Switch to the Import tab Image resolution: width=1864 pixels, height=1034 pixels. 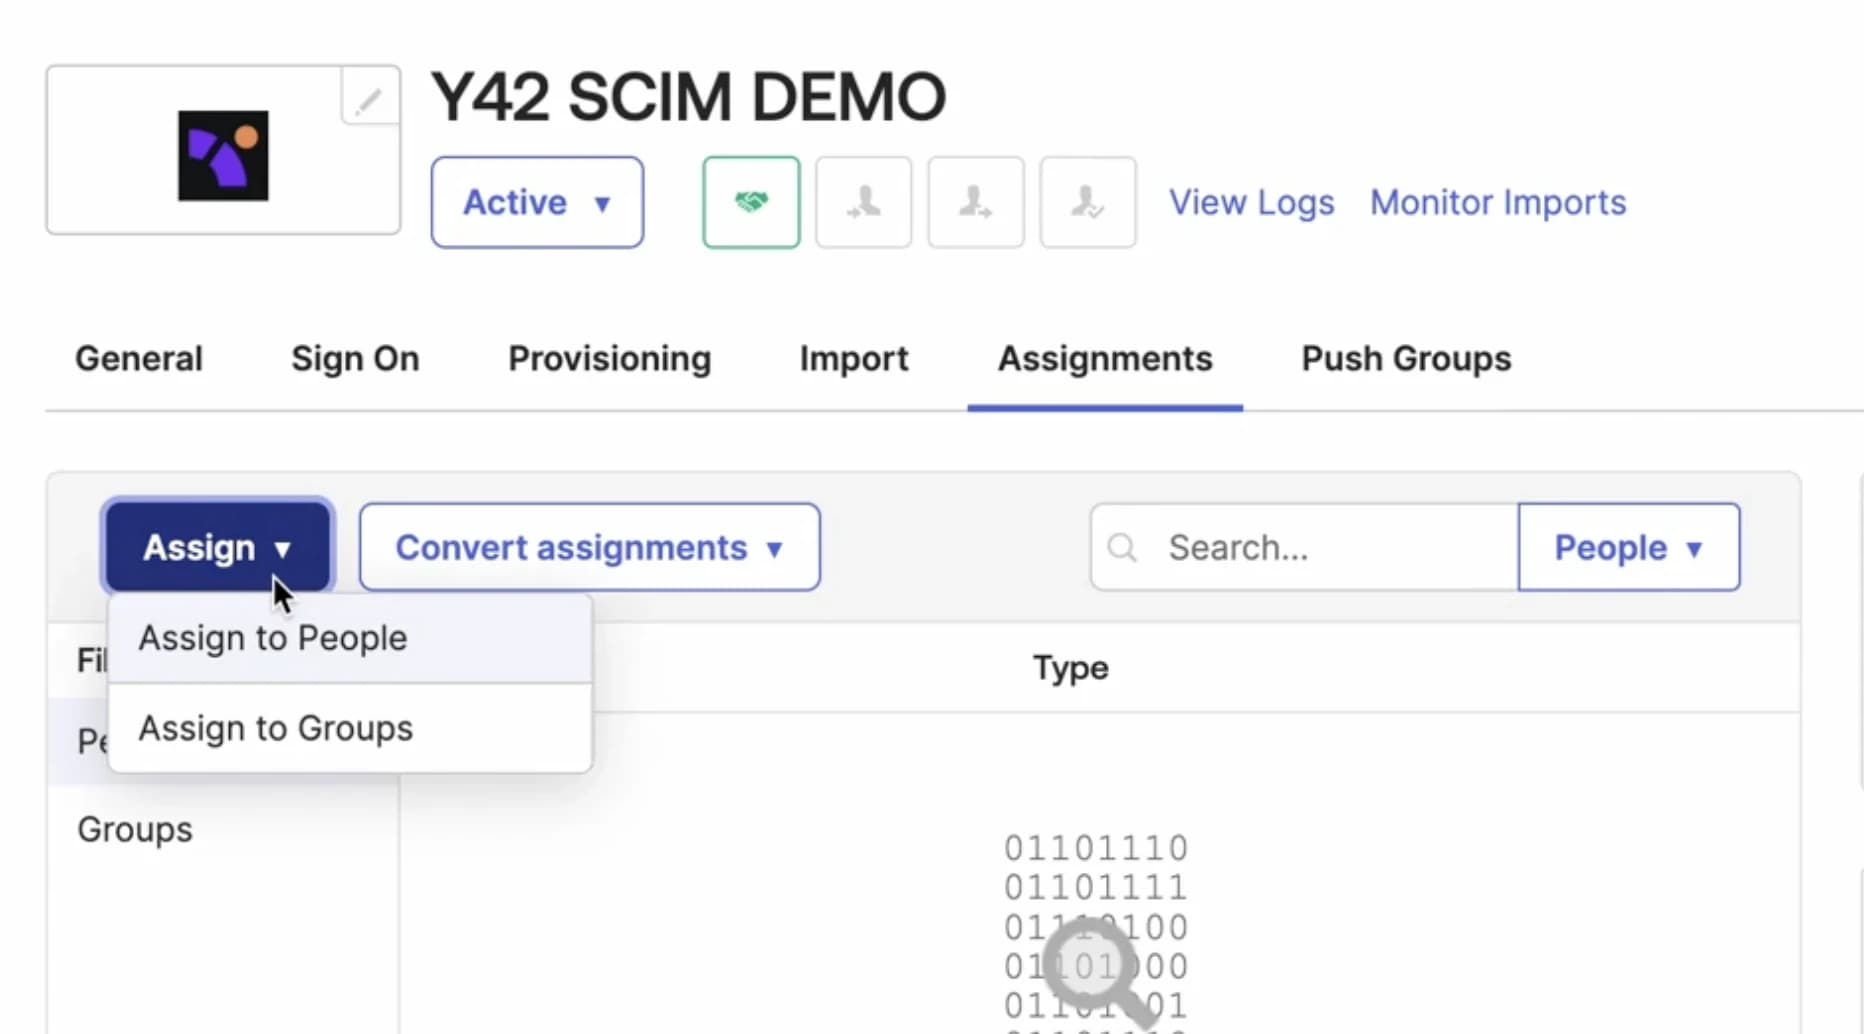point(854,359)
